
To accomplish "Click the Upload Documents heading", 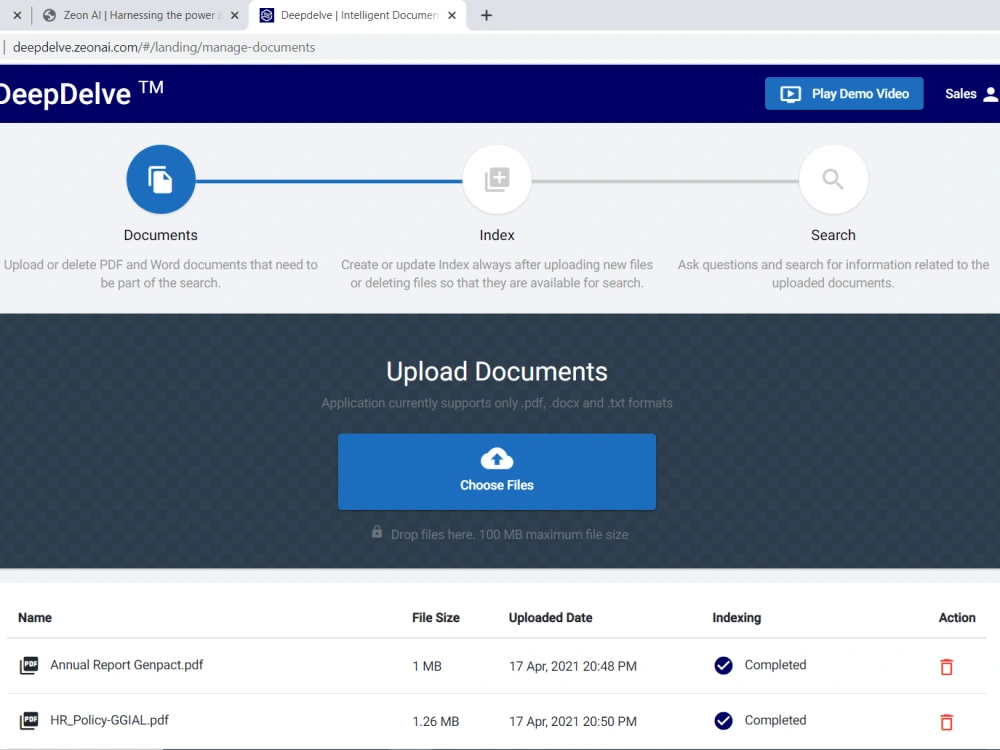I will [497, 372].
